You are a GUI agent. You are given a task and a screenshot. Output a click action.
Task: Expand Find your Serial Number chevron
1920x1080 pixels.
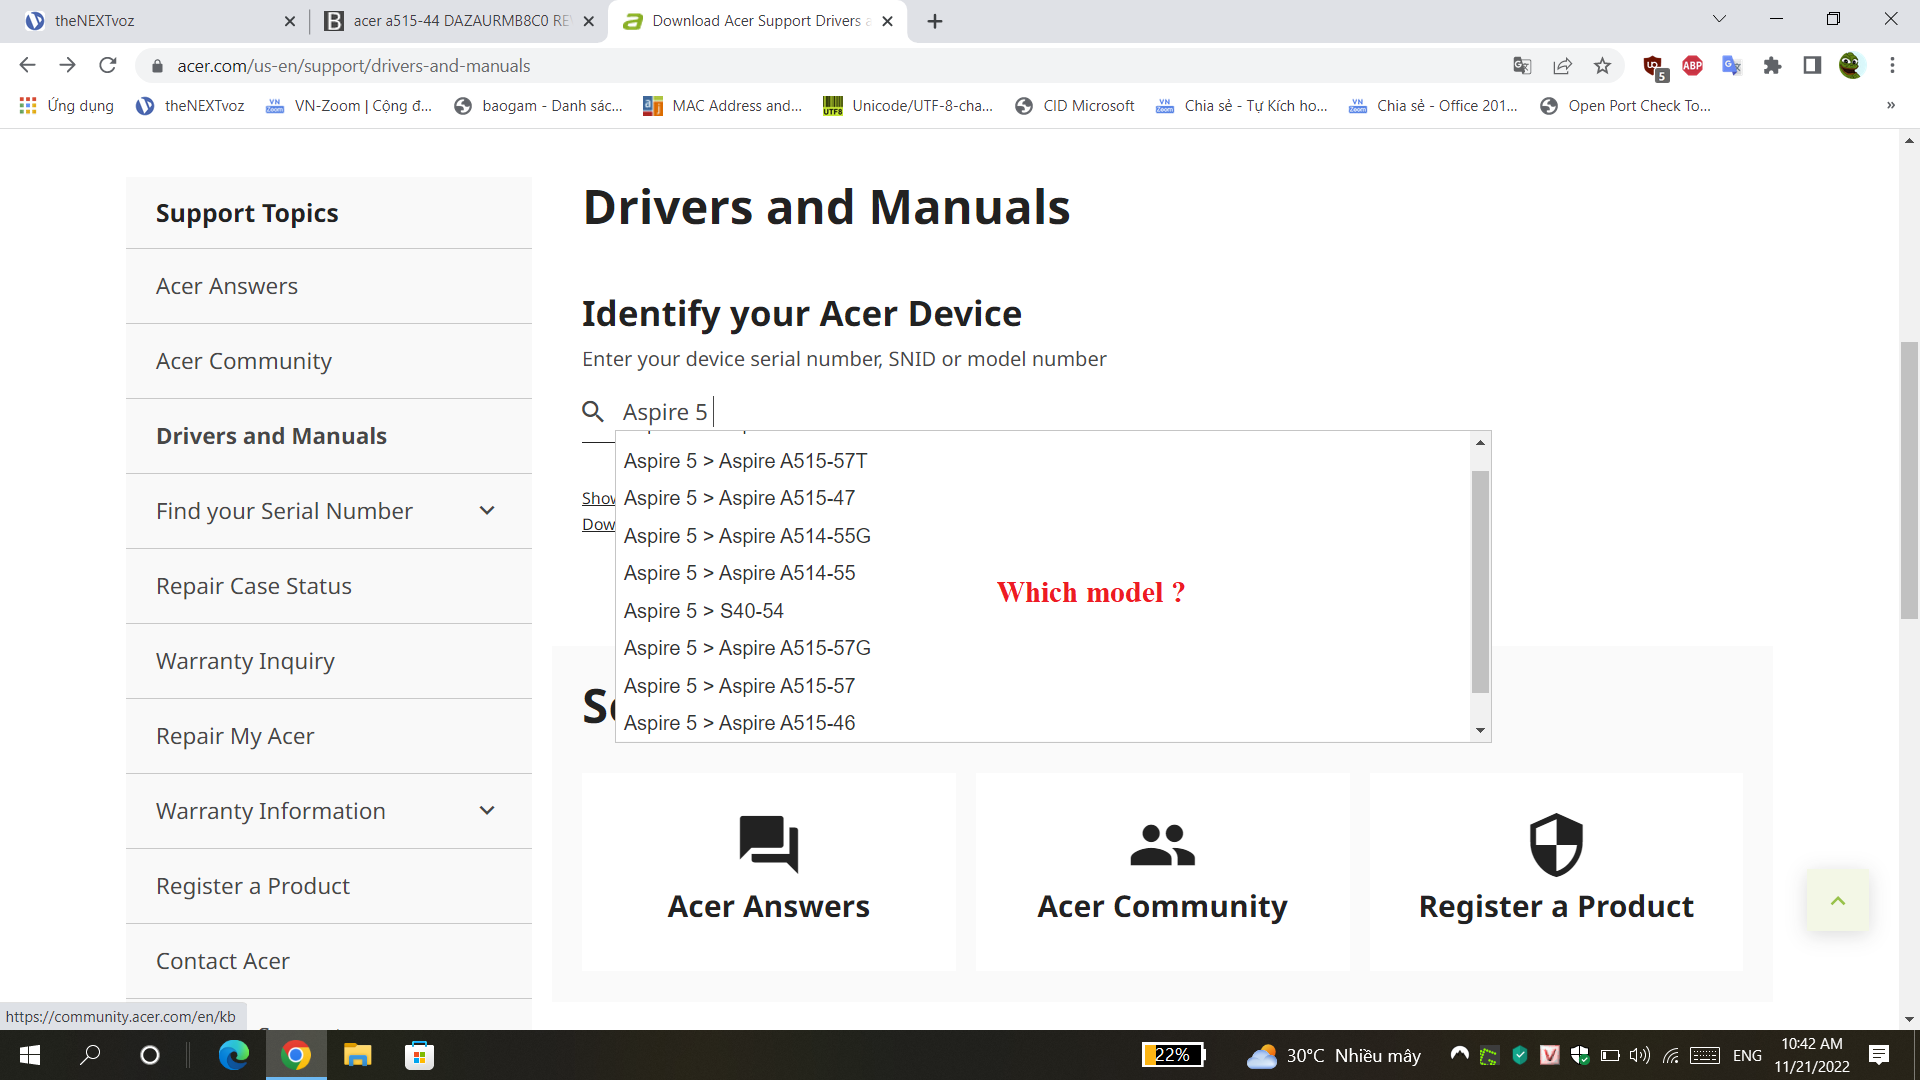tap(487, 511)
